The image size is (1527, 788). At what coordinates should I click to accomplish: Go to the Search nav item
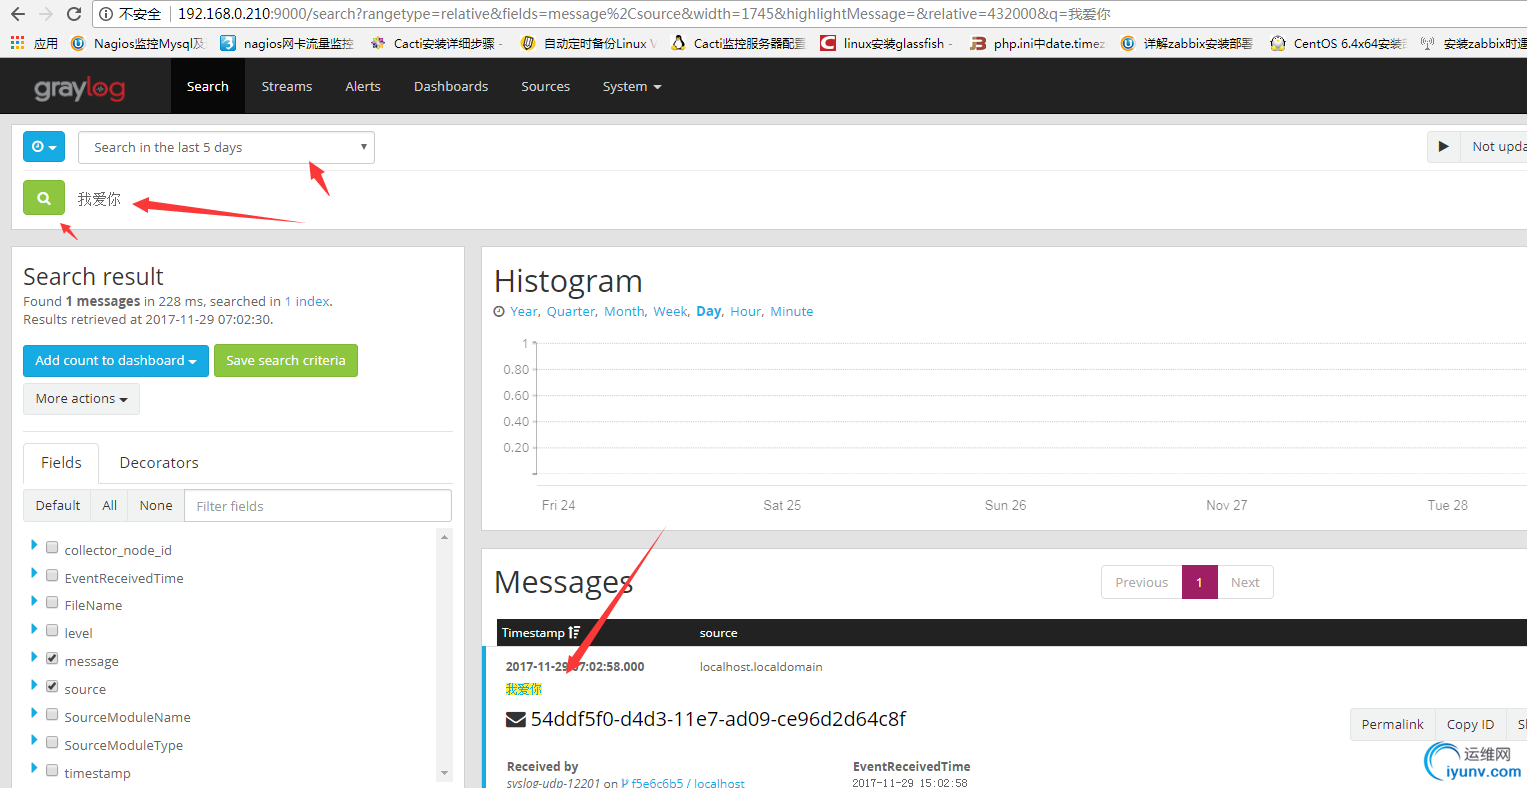coord(208,87)
